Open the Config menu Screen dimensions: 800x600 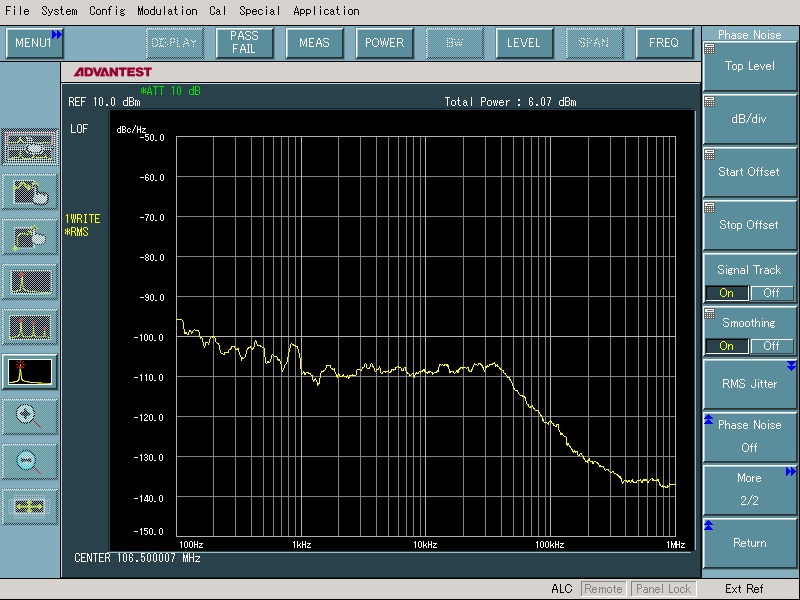pos(107,11)
